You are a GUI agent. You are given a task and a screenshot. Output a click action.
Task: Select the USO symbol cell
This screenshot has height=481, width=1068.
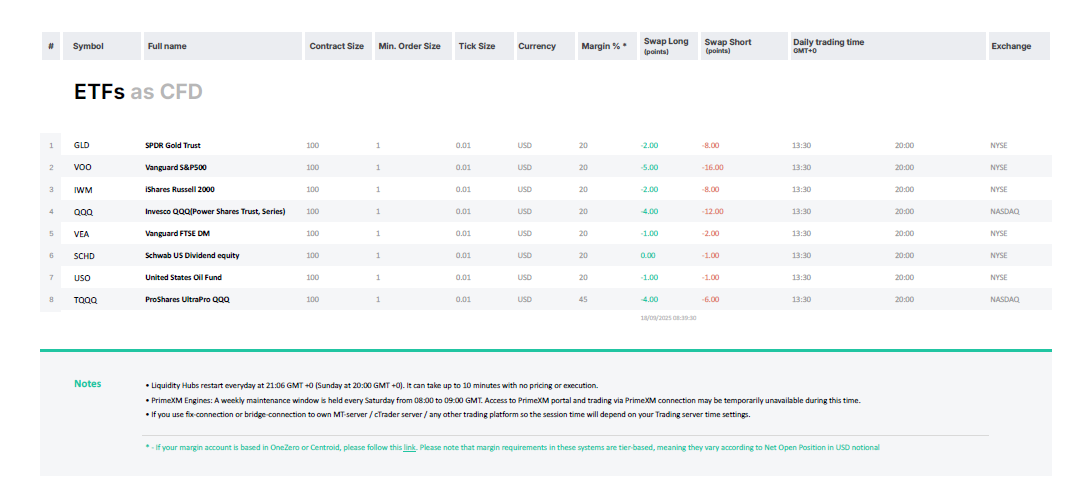pyautogui.click(x=82, y=278)
